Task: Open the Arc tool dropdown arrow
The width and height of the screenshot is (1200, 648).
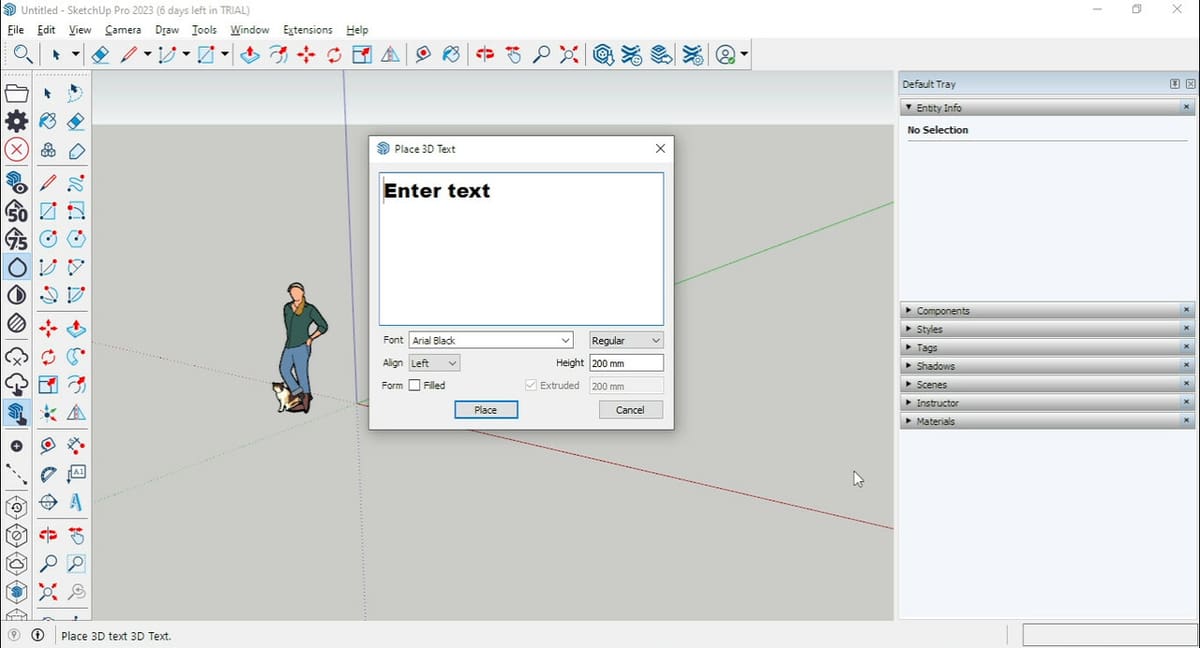Action: (x=186, y=55)
